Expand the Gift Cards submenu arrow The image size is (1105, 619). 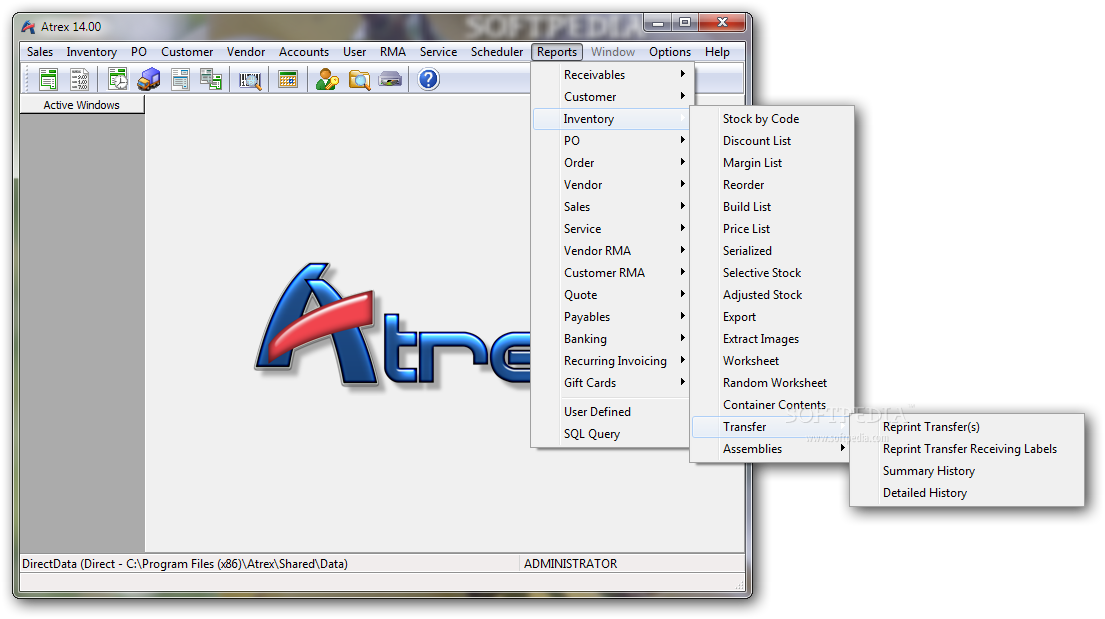click(682, 382)
